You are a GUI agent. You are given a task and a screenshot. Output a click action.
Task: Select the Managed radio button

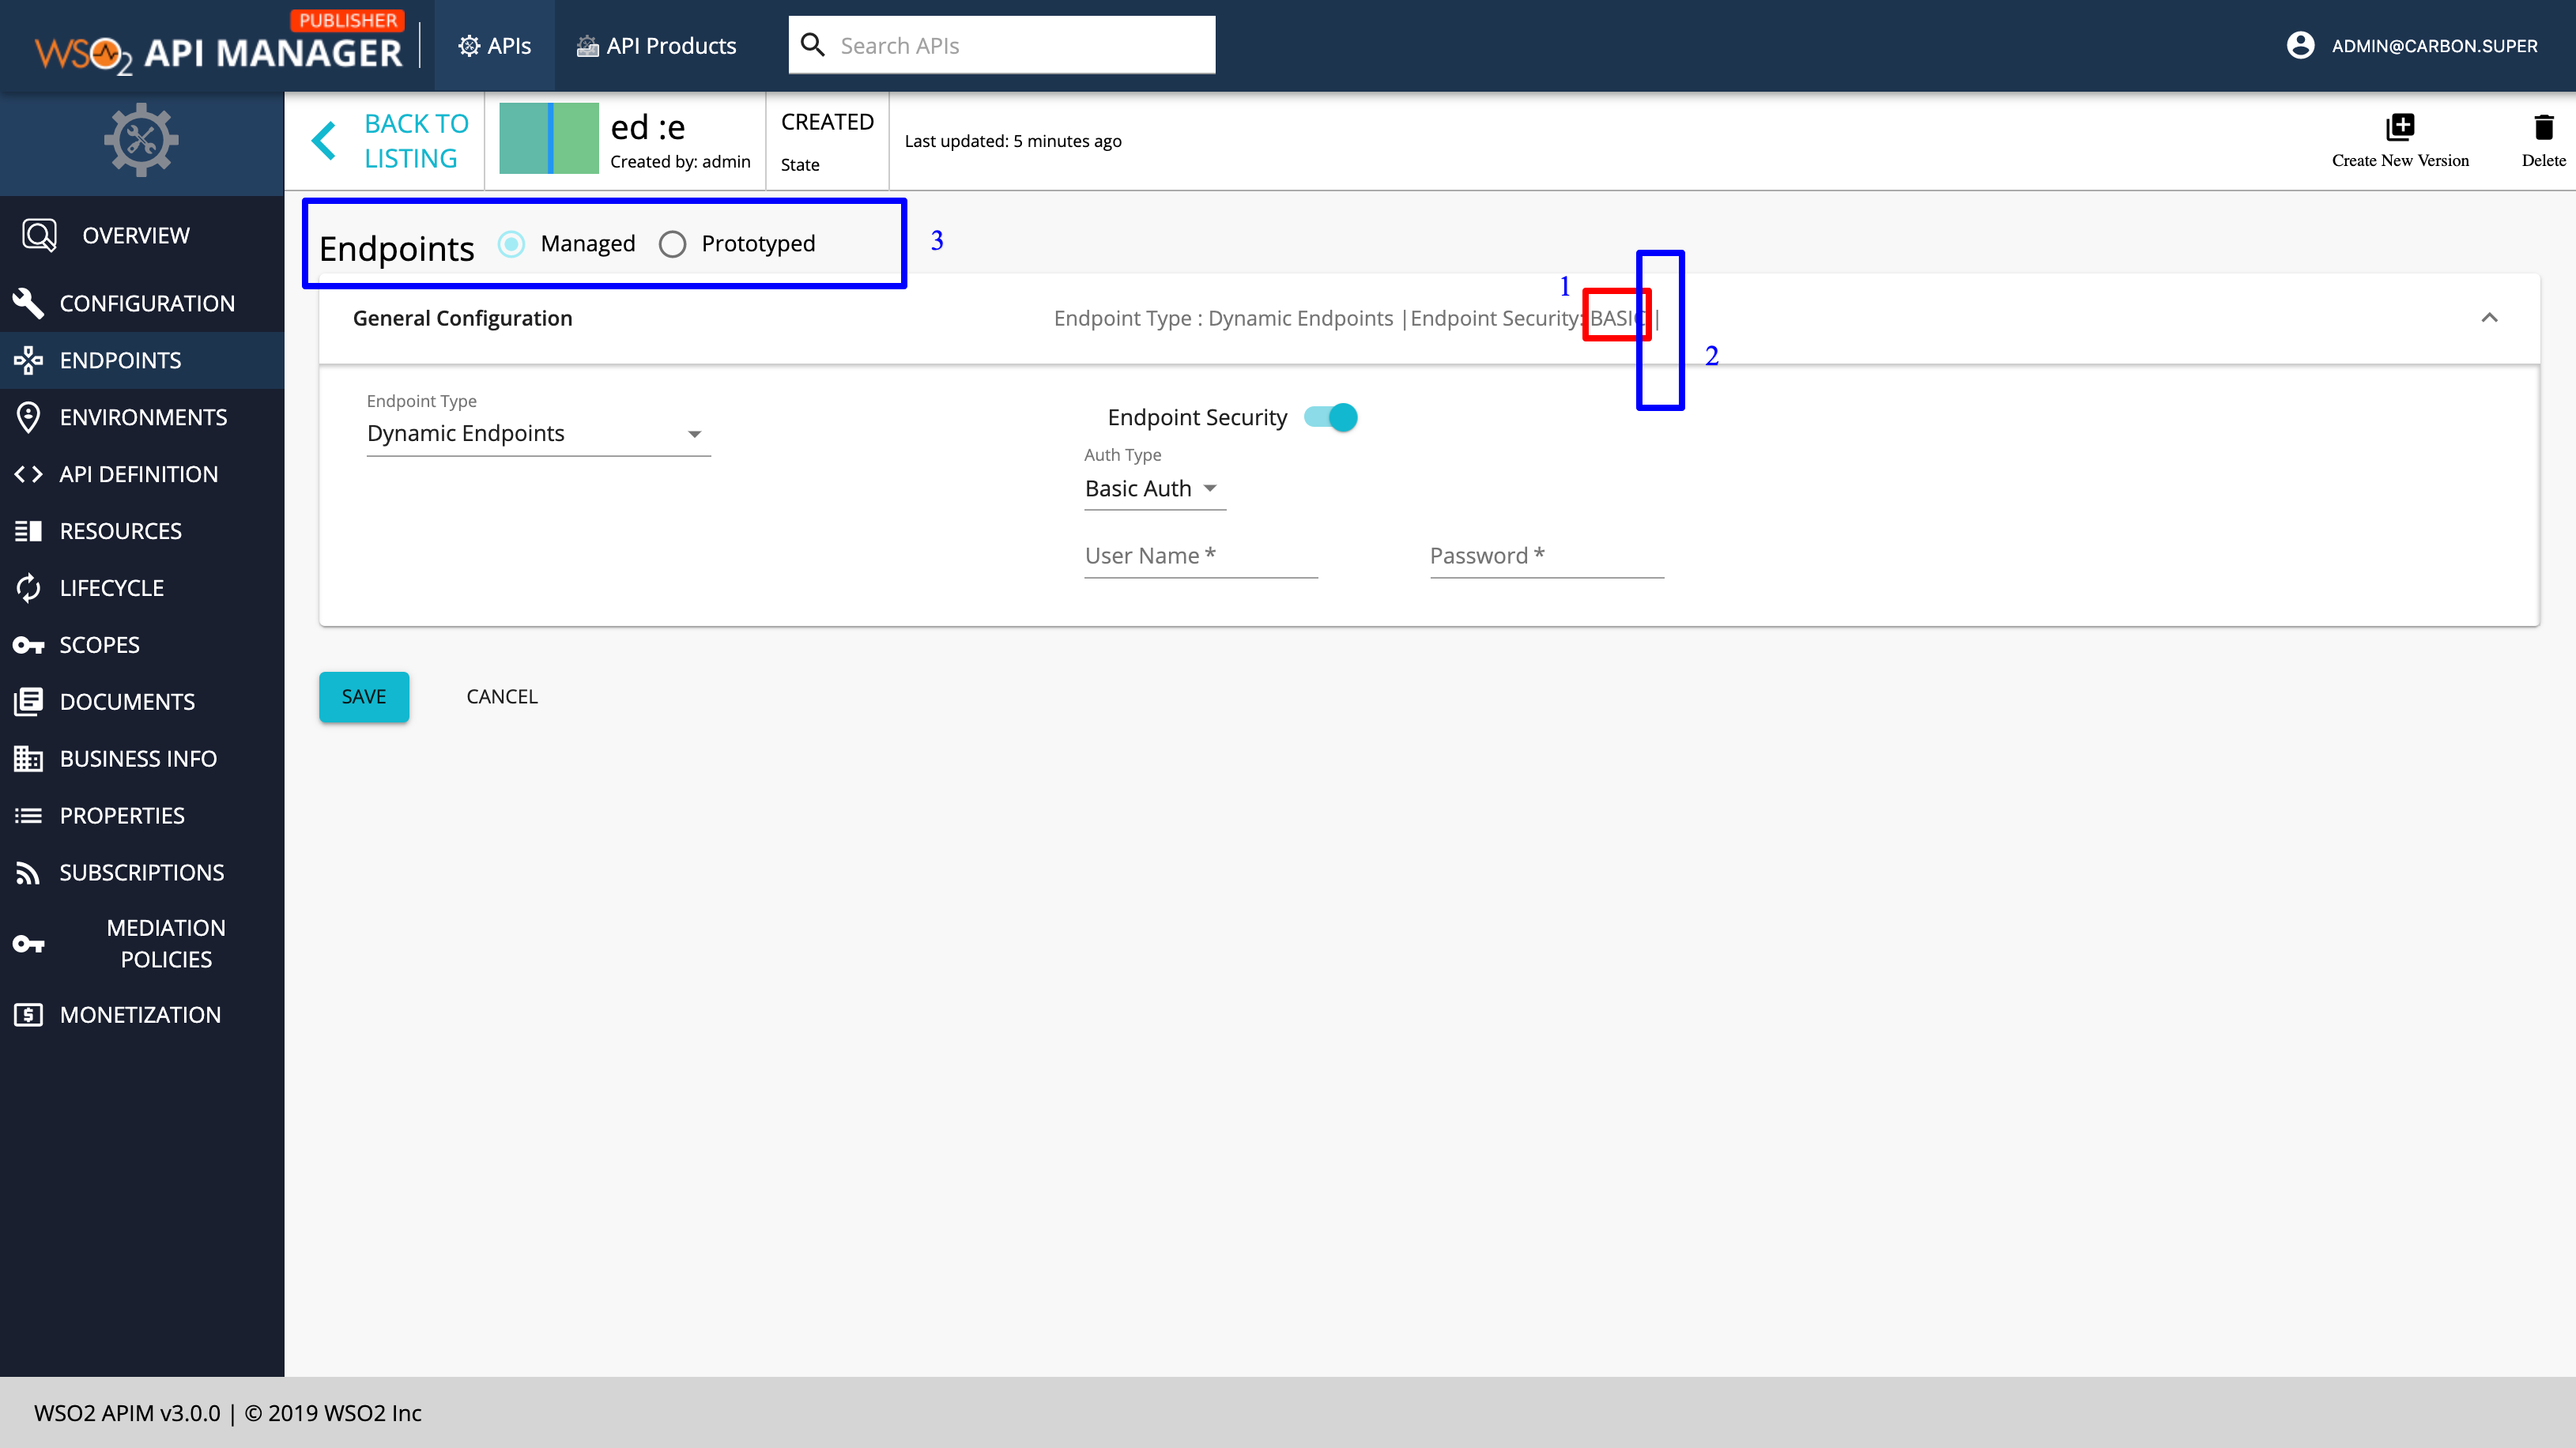click(x=511, y=244)
